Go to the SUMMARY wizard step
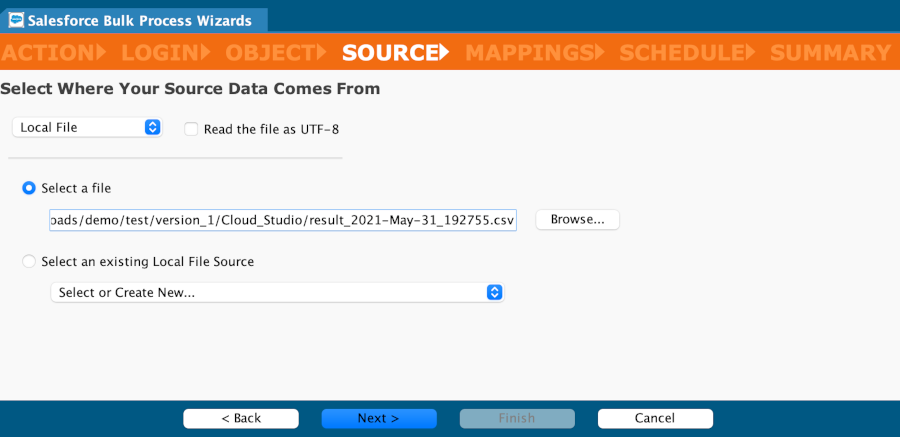Viewport: 900px width, 437px height. pos(830,53)
